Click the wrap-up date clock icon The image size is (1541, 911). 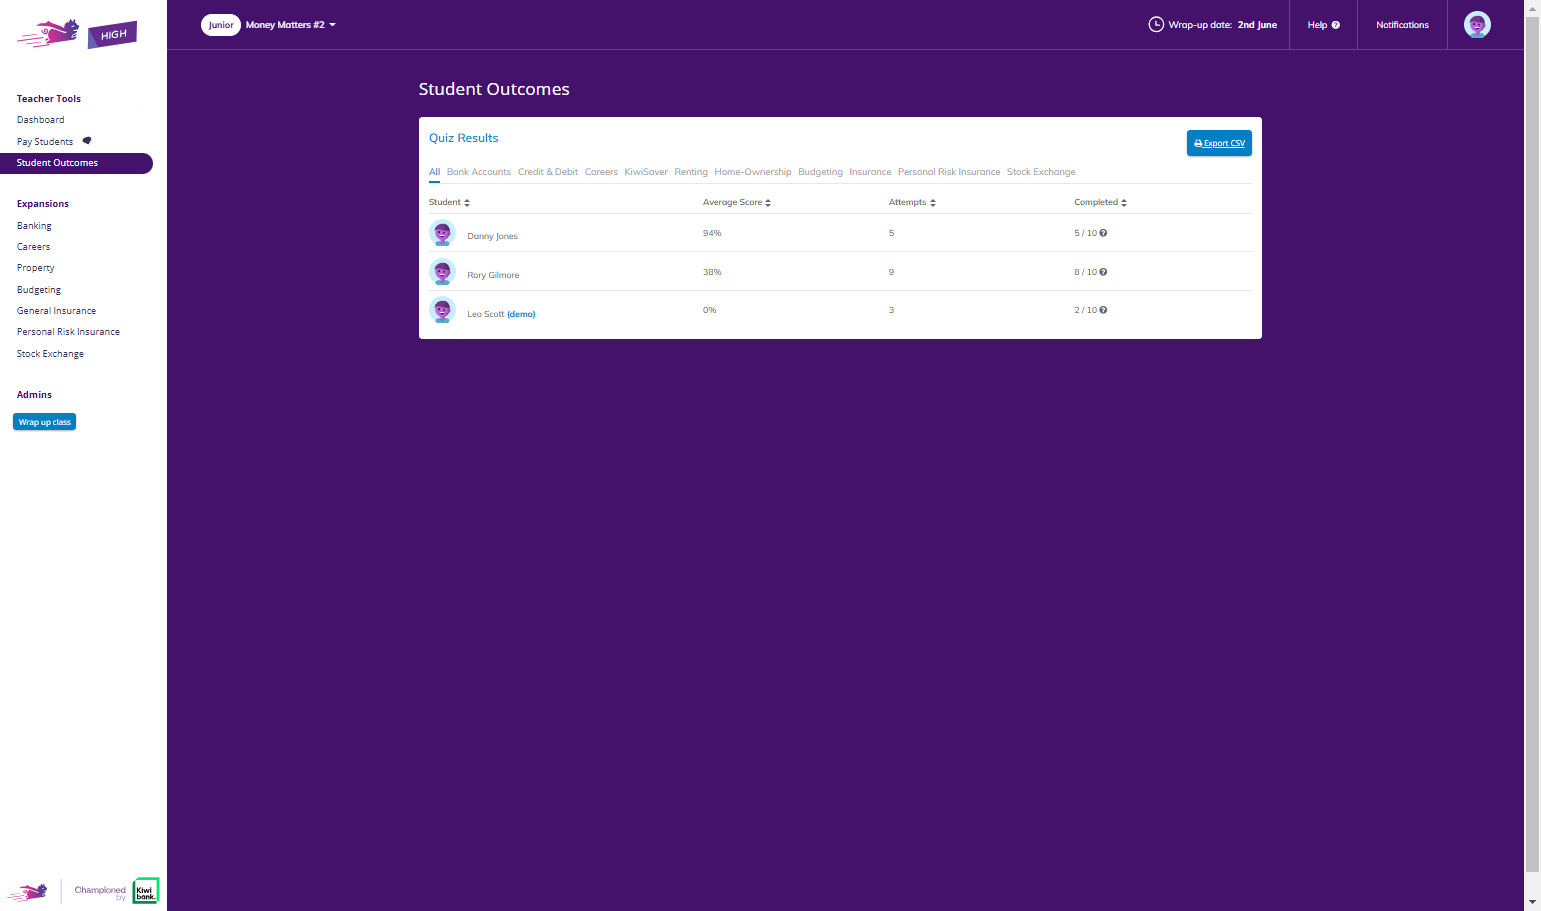coord(1156,24)
